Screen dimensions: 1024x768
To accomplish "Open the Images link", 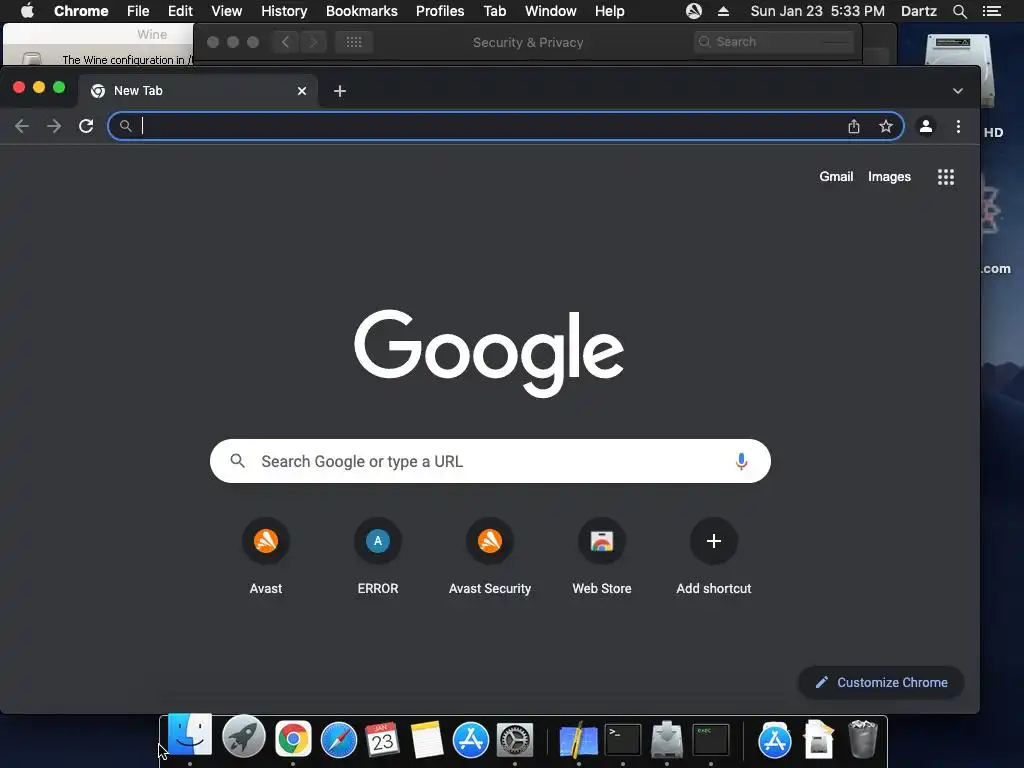I will [x=889, y=177].
